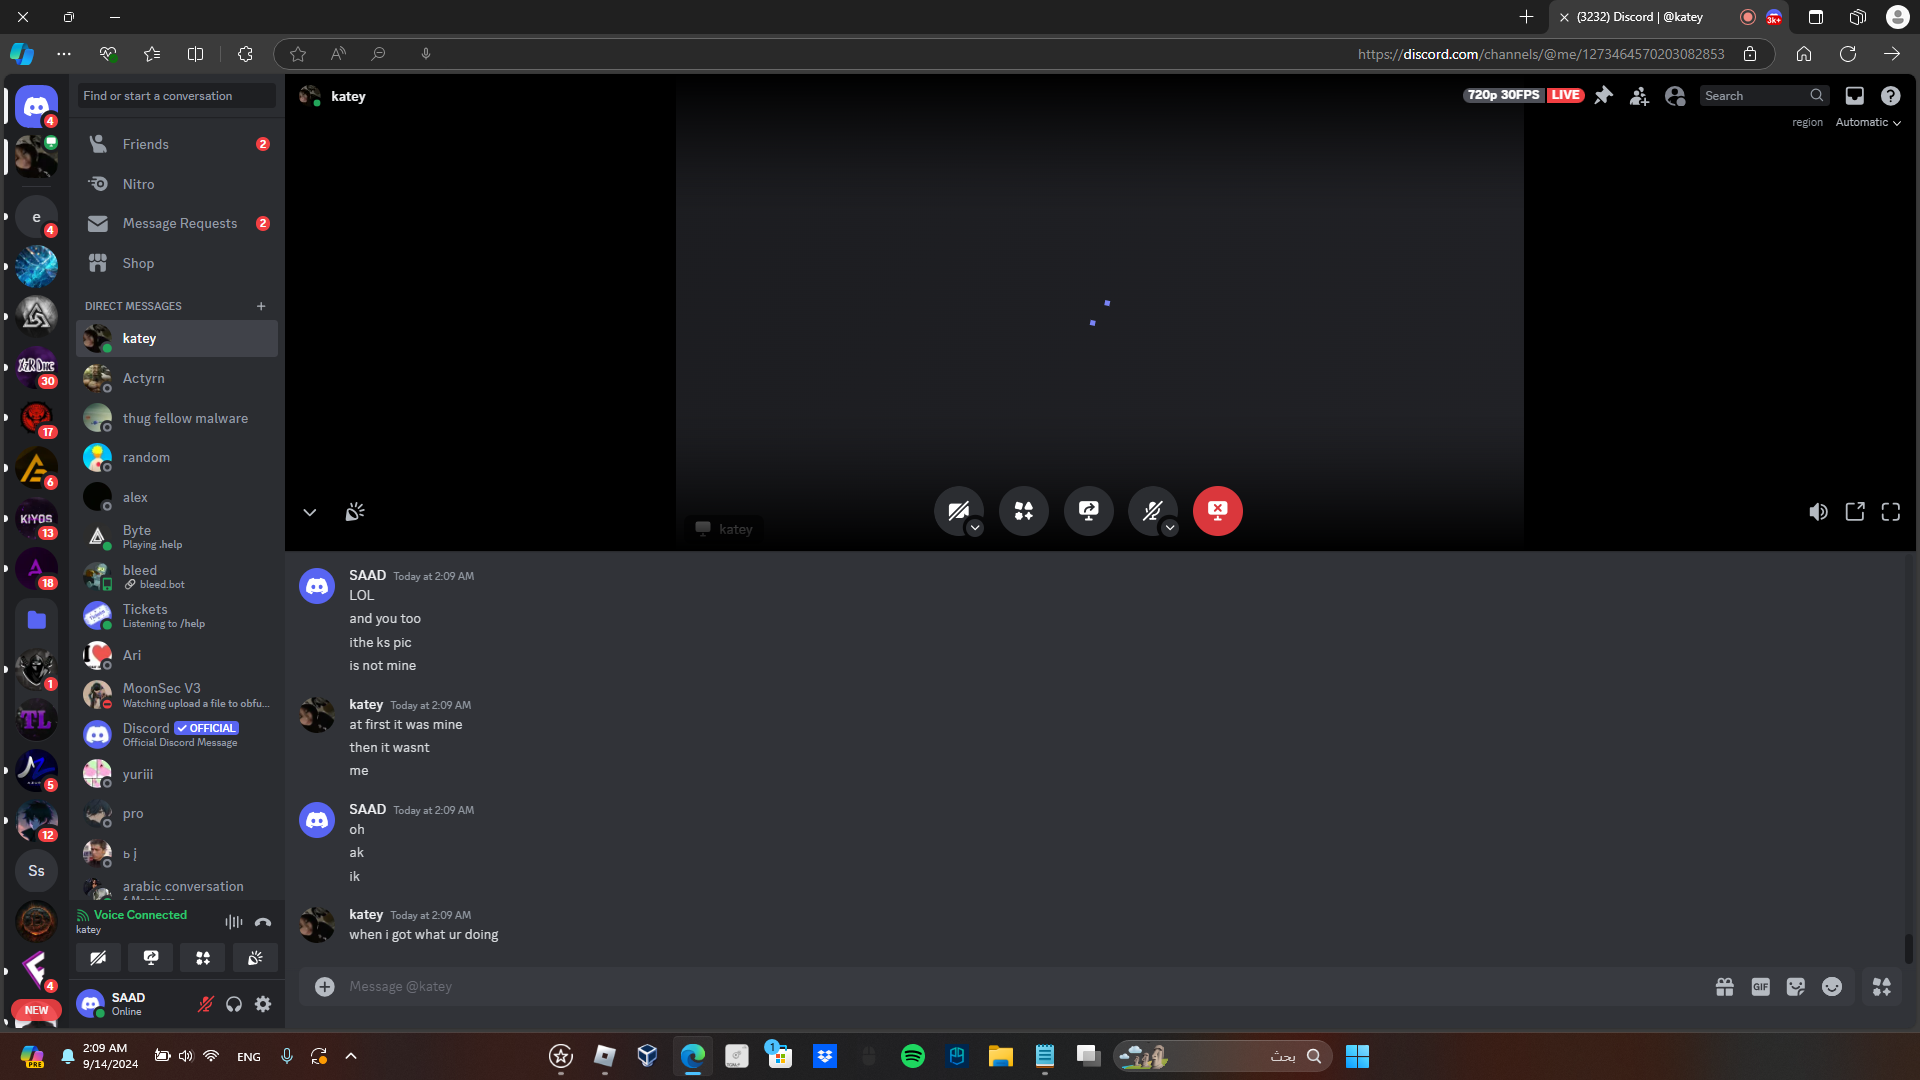Pop out the call window
Screen dimensions: 1920x1080
coord(1855,512)
